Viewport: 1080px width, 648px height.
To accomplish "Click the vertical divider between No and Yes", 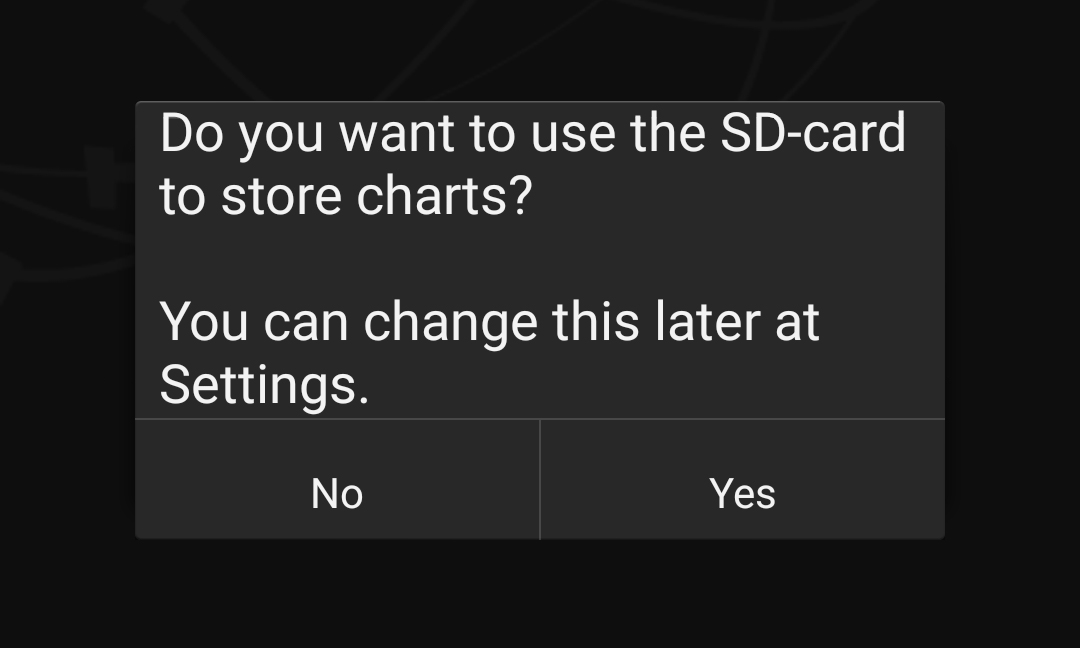I will pos(540,480).
